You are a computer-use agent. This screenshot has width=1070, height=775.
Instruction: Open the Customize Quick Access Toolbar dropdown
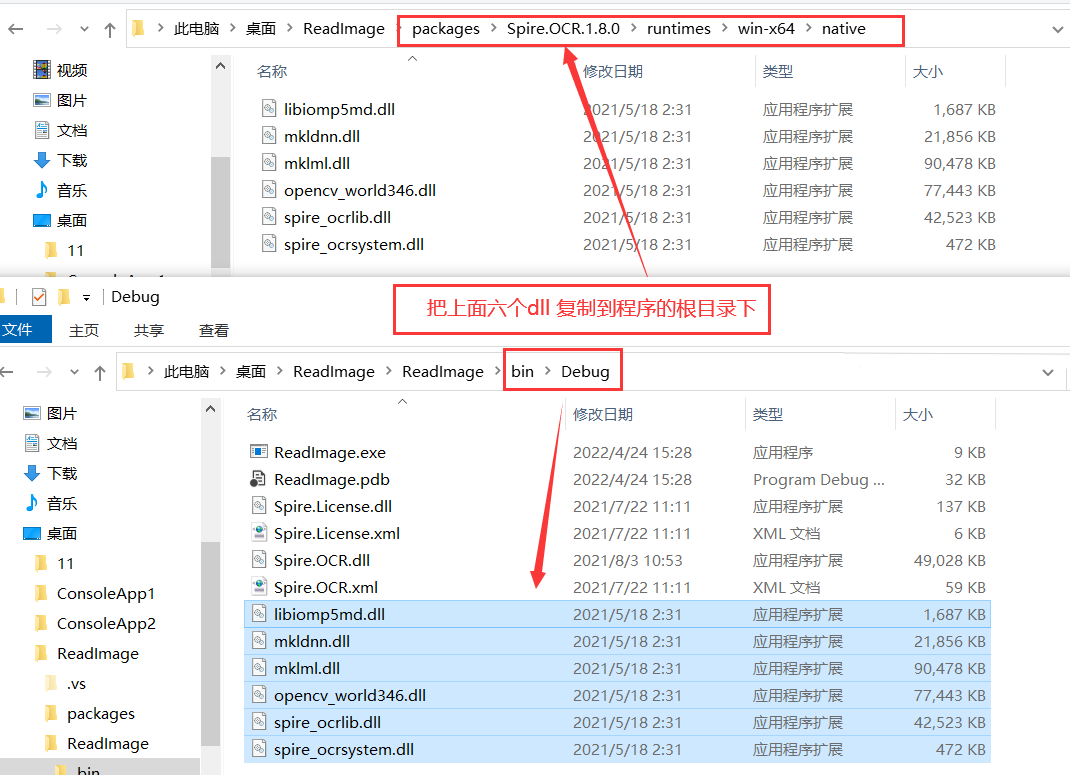87,298
